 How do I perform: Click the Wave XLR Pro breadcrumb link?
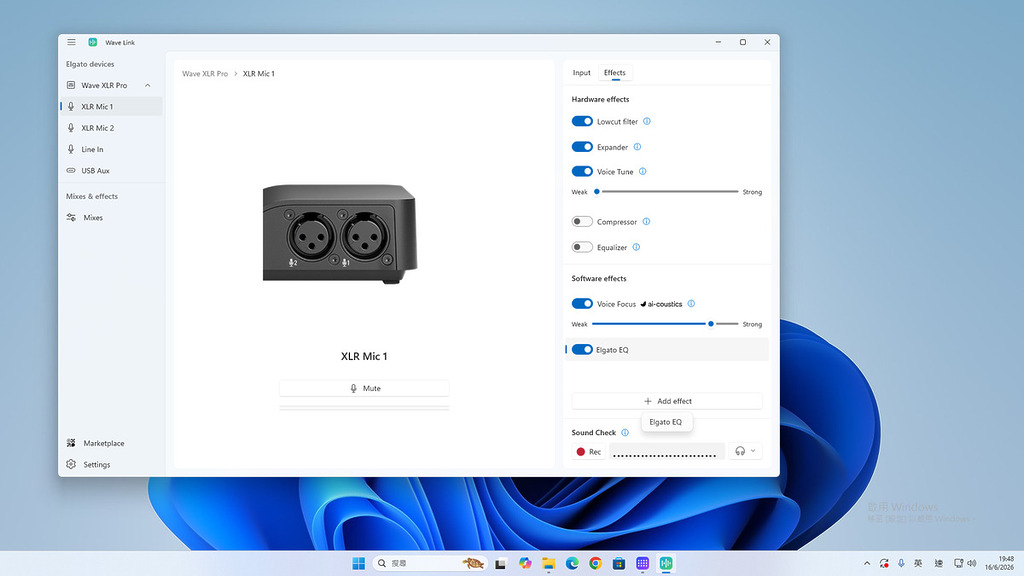pyautogui.click(x=205, y=74)
